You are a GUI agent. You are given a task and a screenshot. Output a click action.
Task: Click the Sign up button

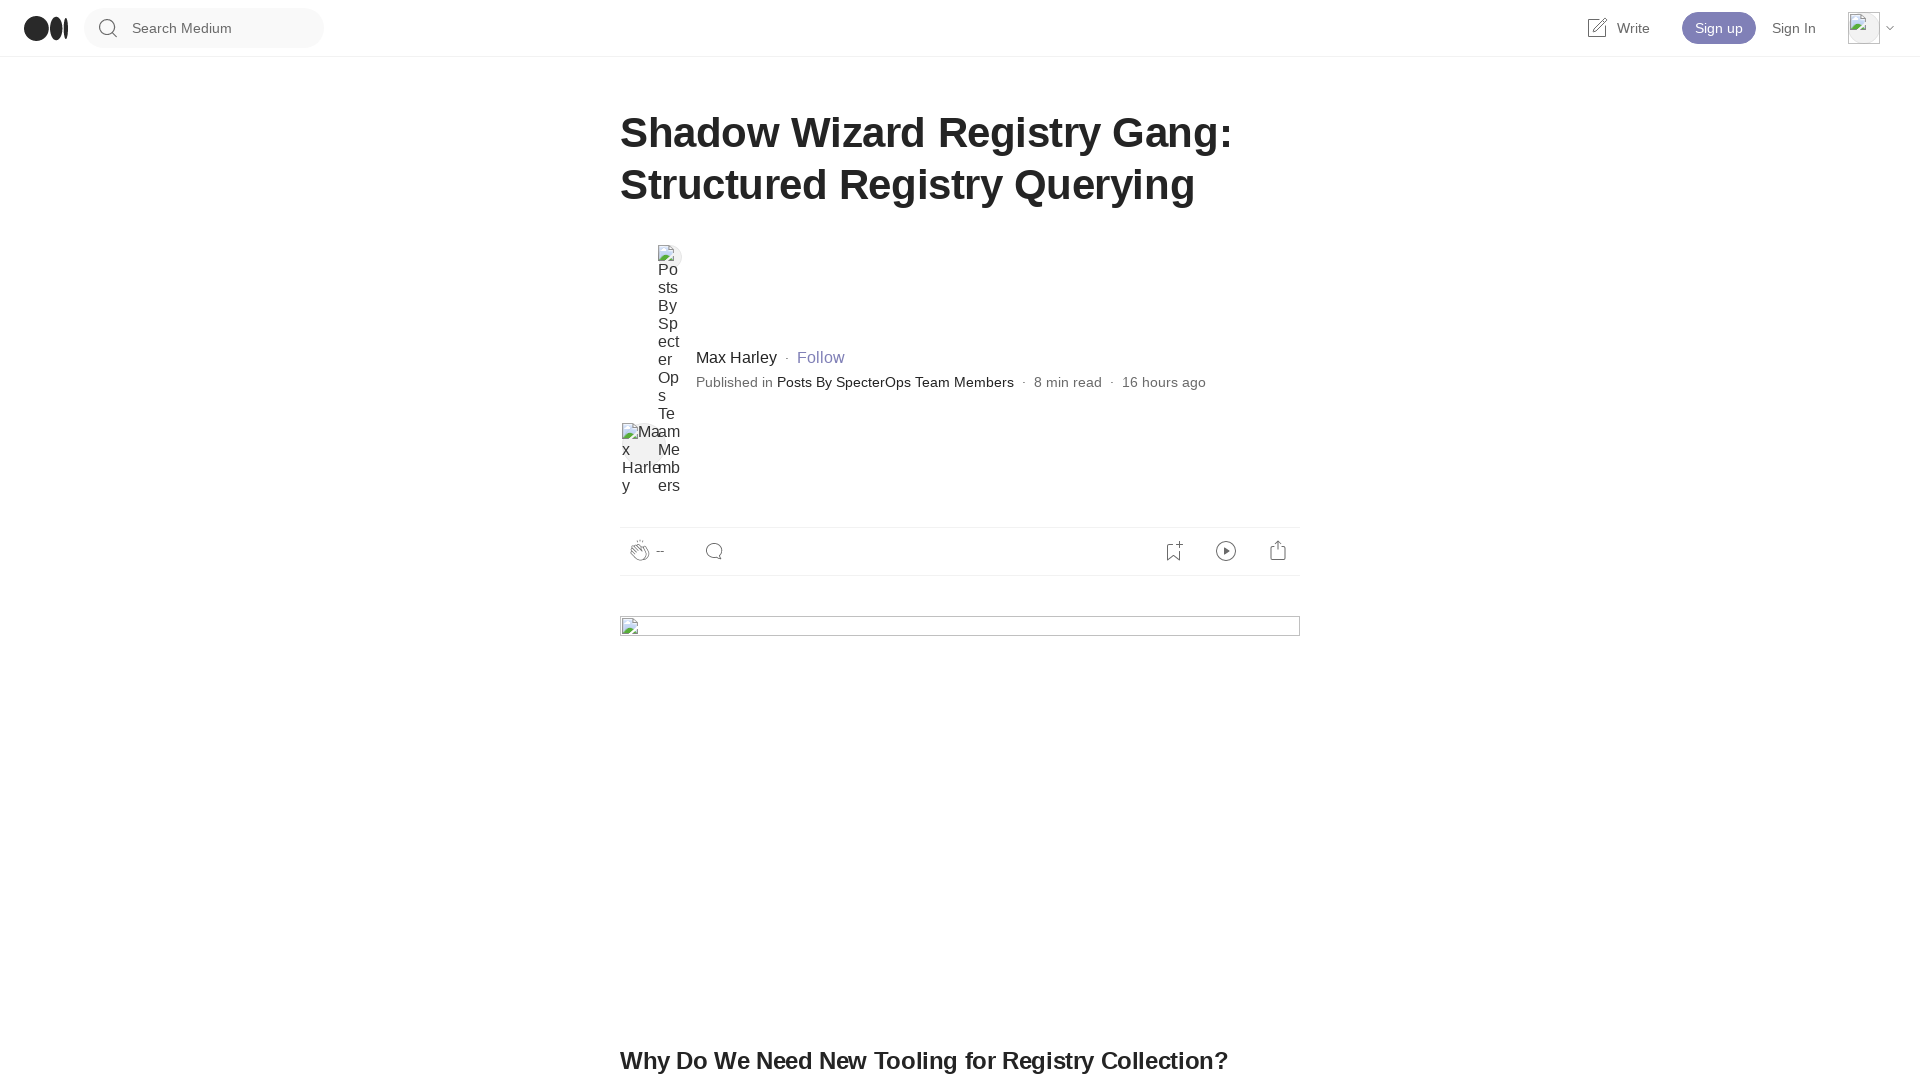tap(1718, 28)
